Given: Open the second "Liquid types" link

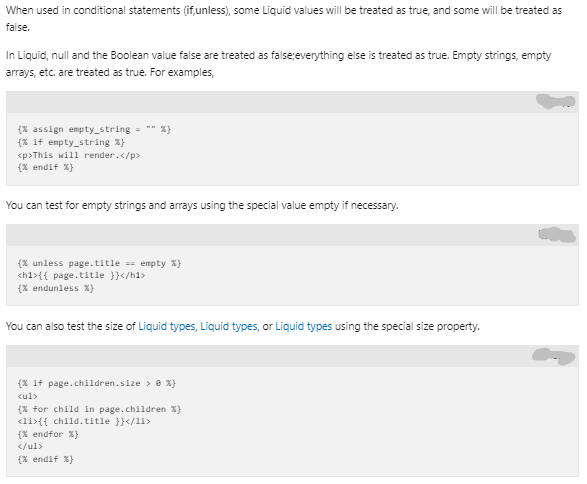Looking at the screenshot, I should [229, 326].
